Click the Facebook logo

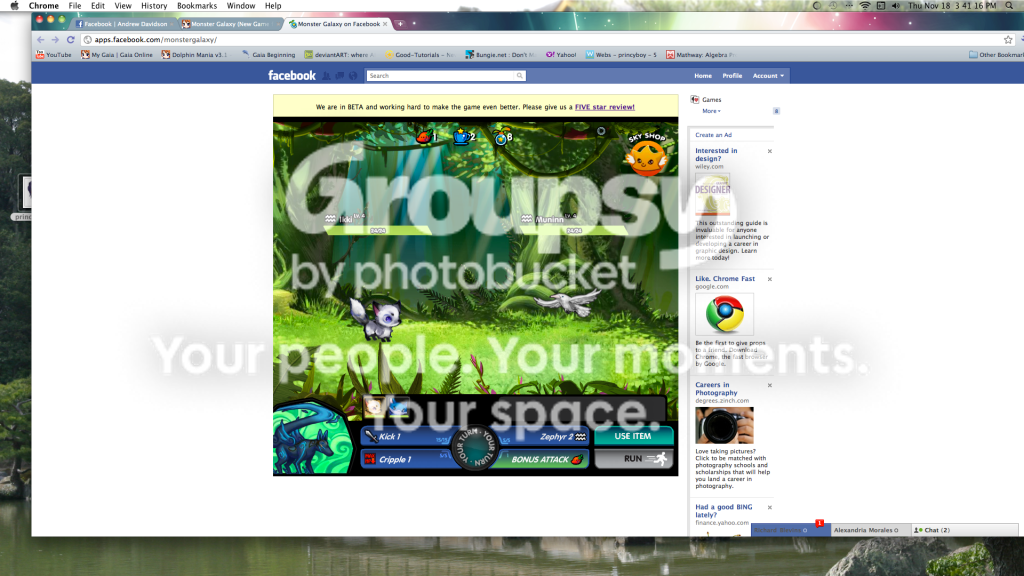pyautogui.click(x=291, y=76)
